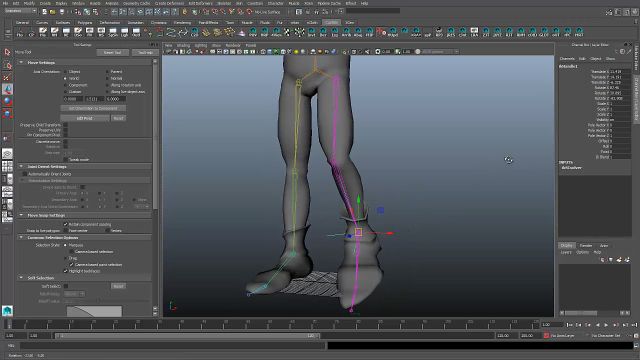This screenshot has height=360, width=640.
Task: Open the viewport Shading menu
Action: click(x=183, y=45)
